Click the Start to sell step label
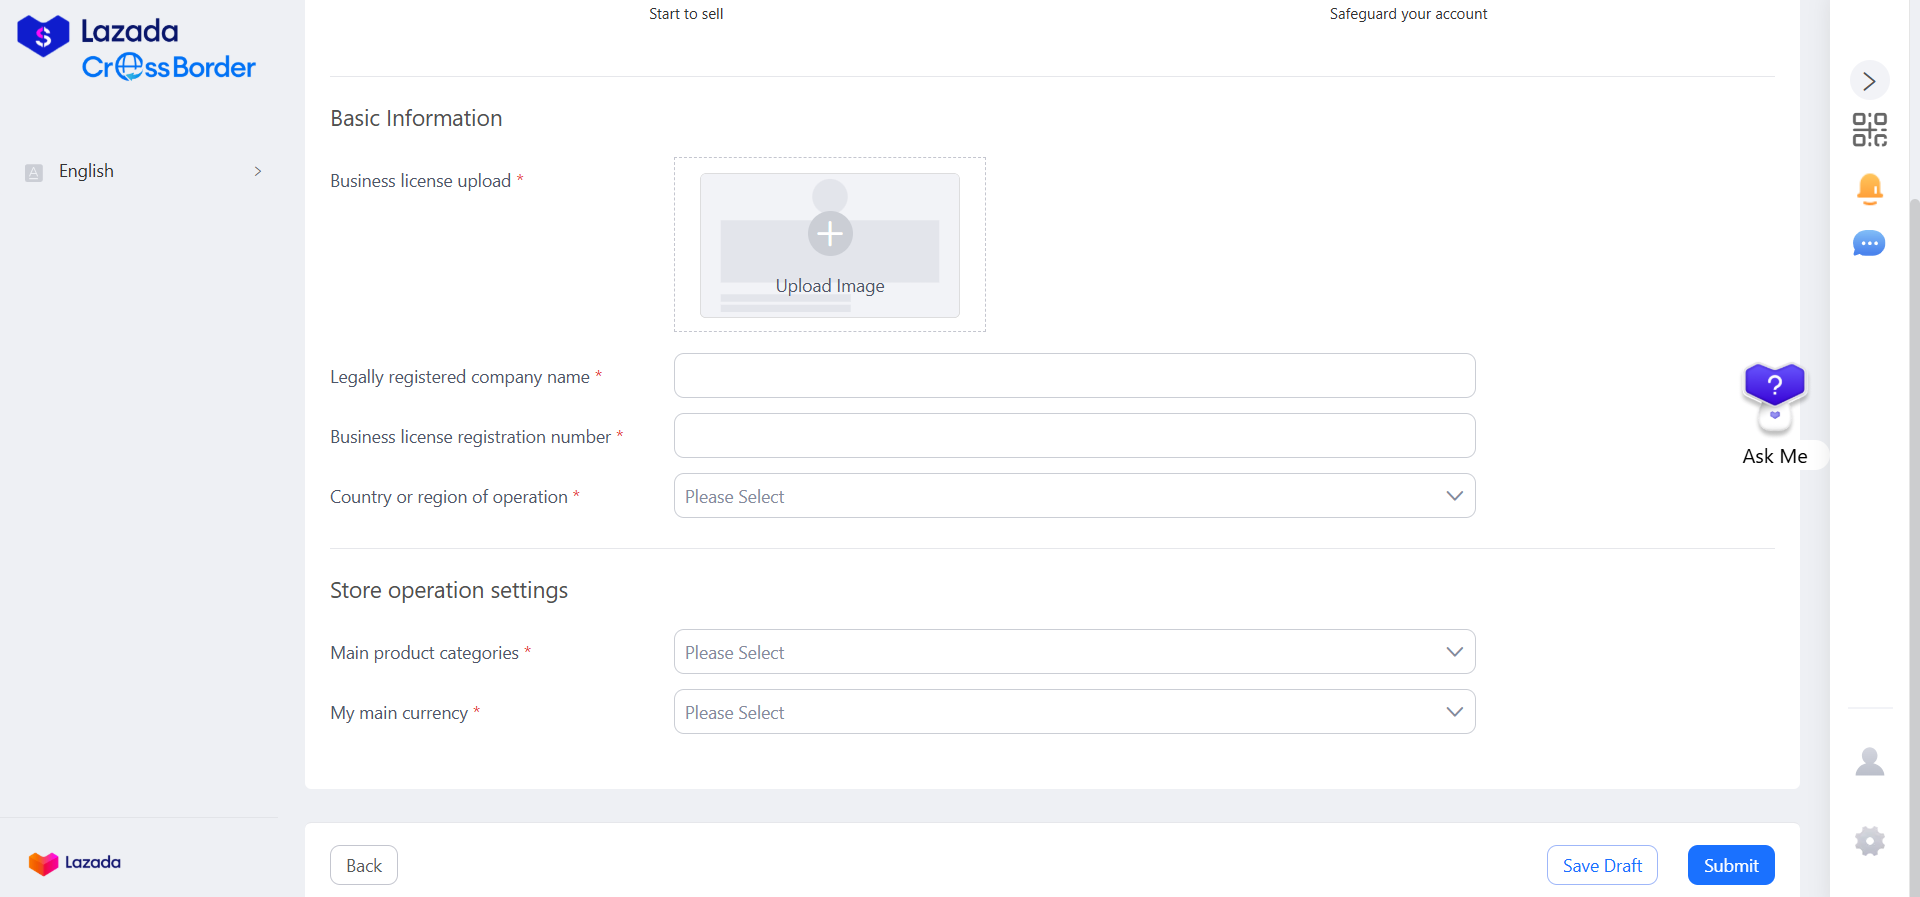This screenshot has width=1920, height=897. pos(686,14)
